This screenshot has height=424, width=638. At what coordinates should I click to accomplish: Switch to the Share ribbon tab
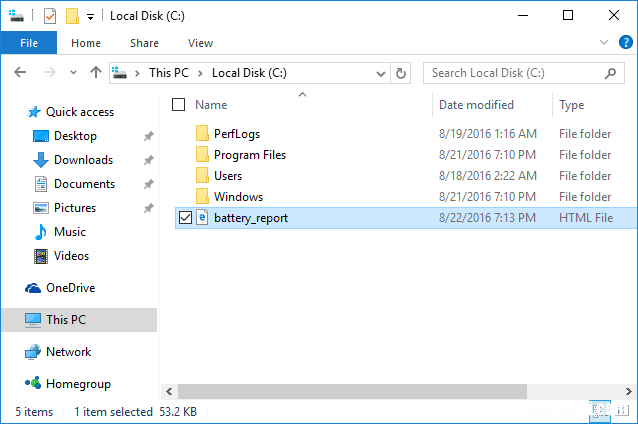click(x=144, y=43)
